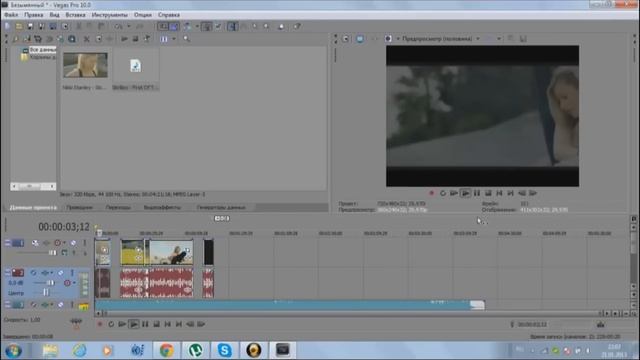
Task: Open Skype from the Windows taskbar
Action: point(224,350)
